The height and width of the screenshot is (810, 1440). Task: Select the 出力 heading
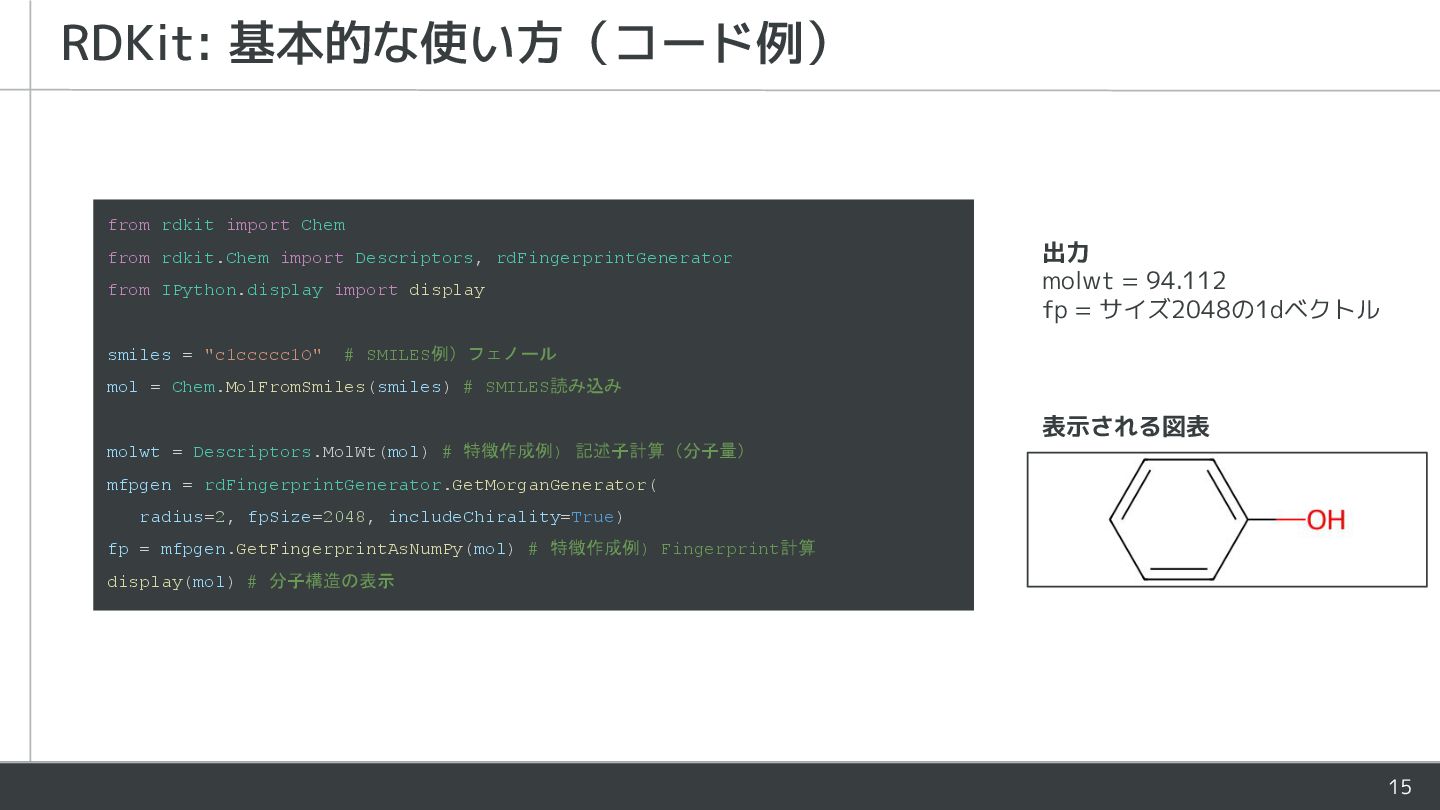coord(1065,252)
